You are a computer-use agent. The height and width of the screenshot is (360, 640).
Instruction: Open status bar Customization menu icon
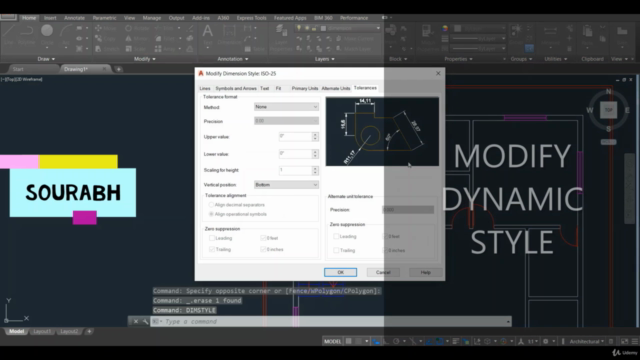click(x=635, y=341)
